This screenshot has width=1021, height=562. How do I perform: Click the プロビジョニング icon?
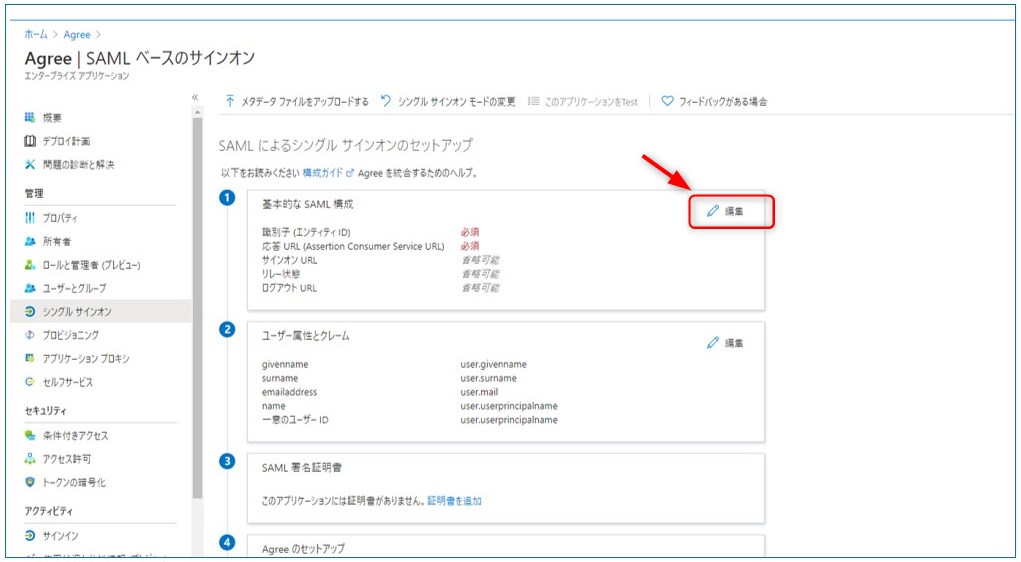(29, 335)
